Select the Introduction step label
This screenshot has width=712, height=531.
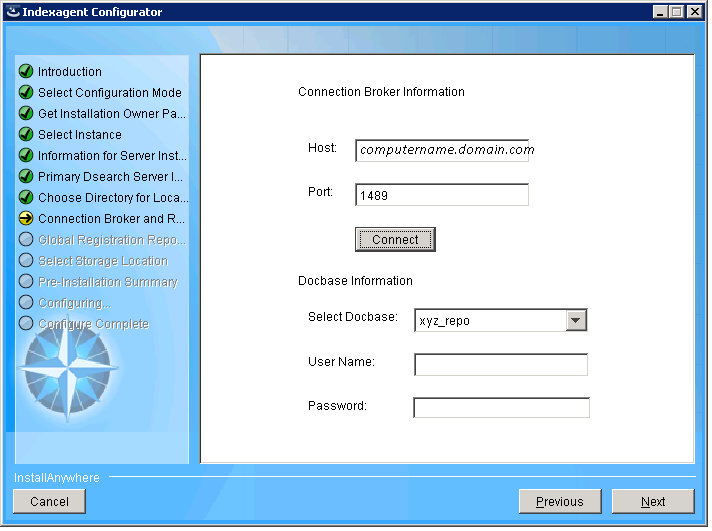(70, 72)
